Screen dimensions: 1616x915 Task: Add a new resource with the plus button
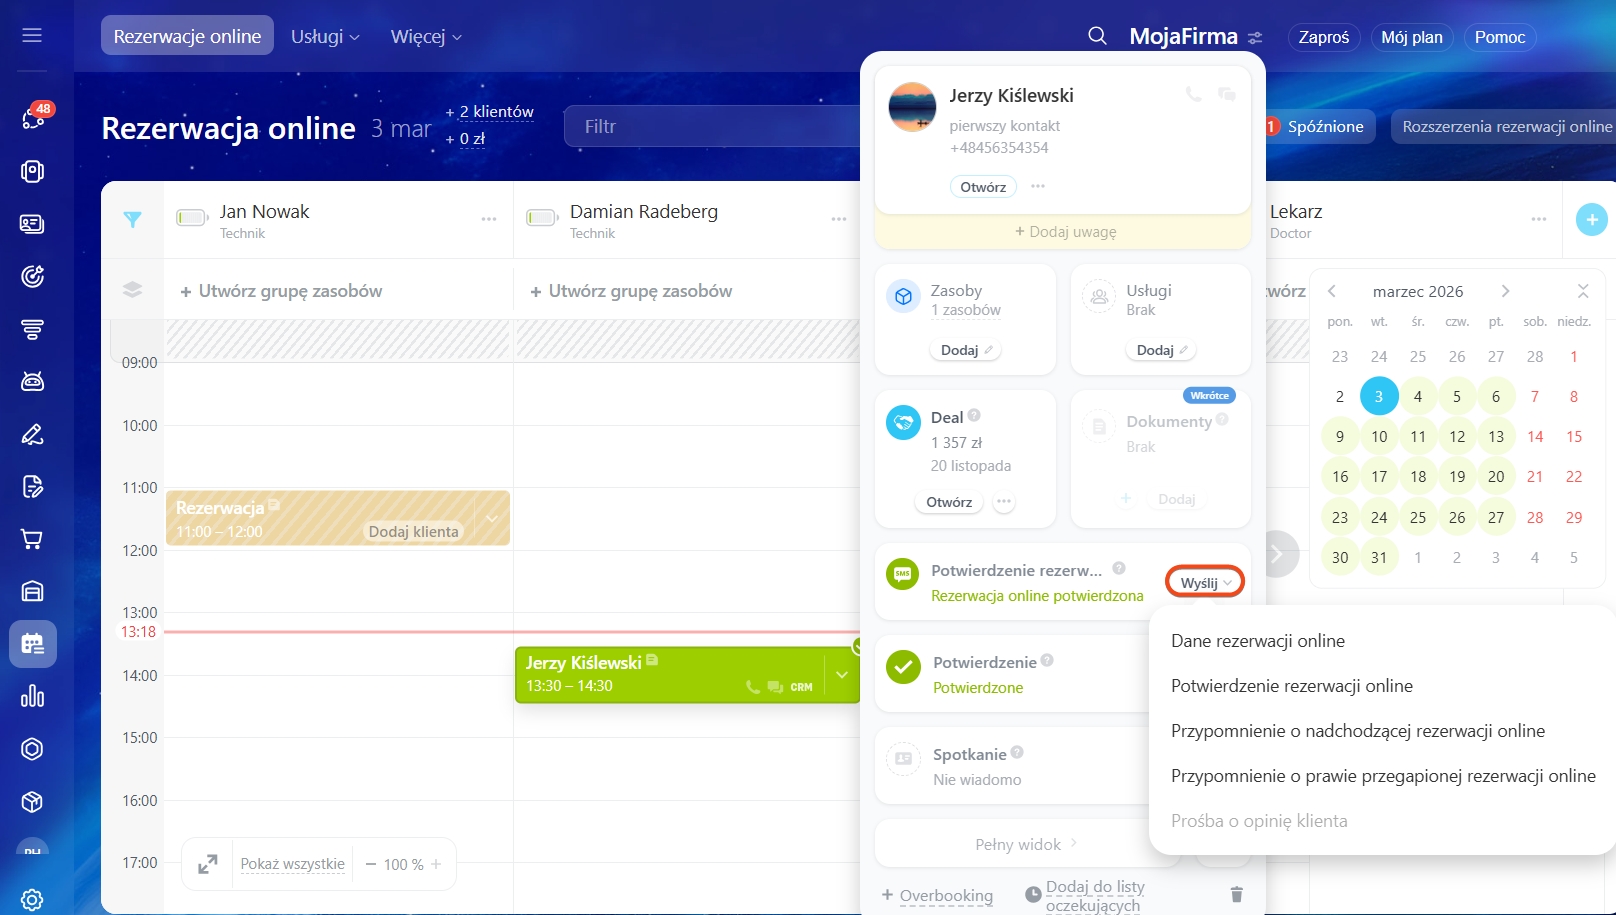pos(1591,219)
